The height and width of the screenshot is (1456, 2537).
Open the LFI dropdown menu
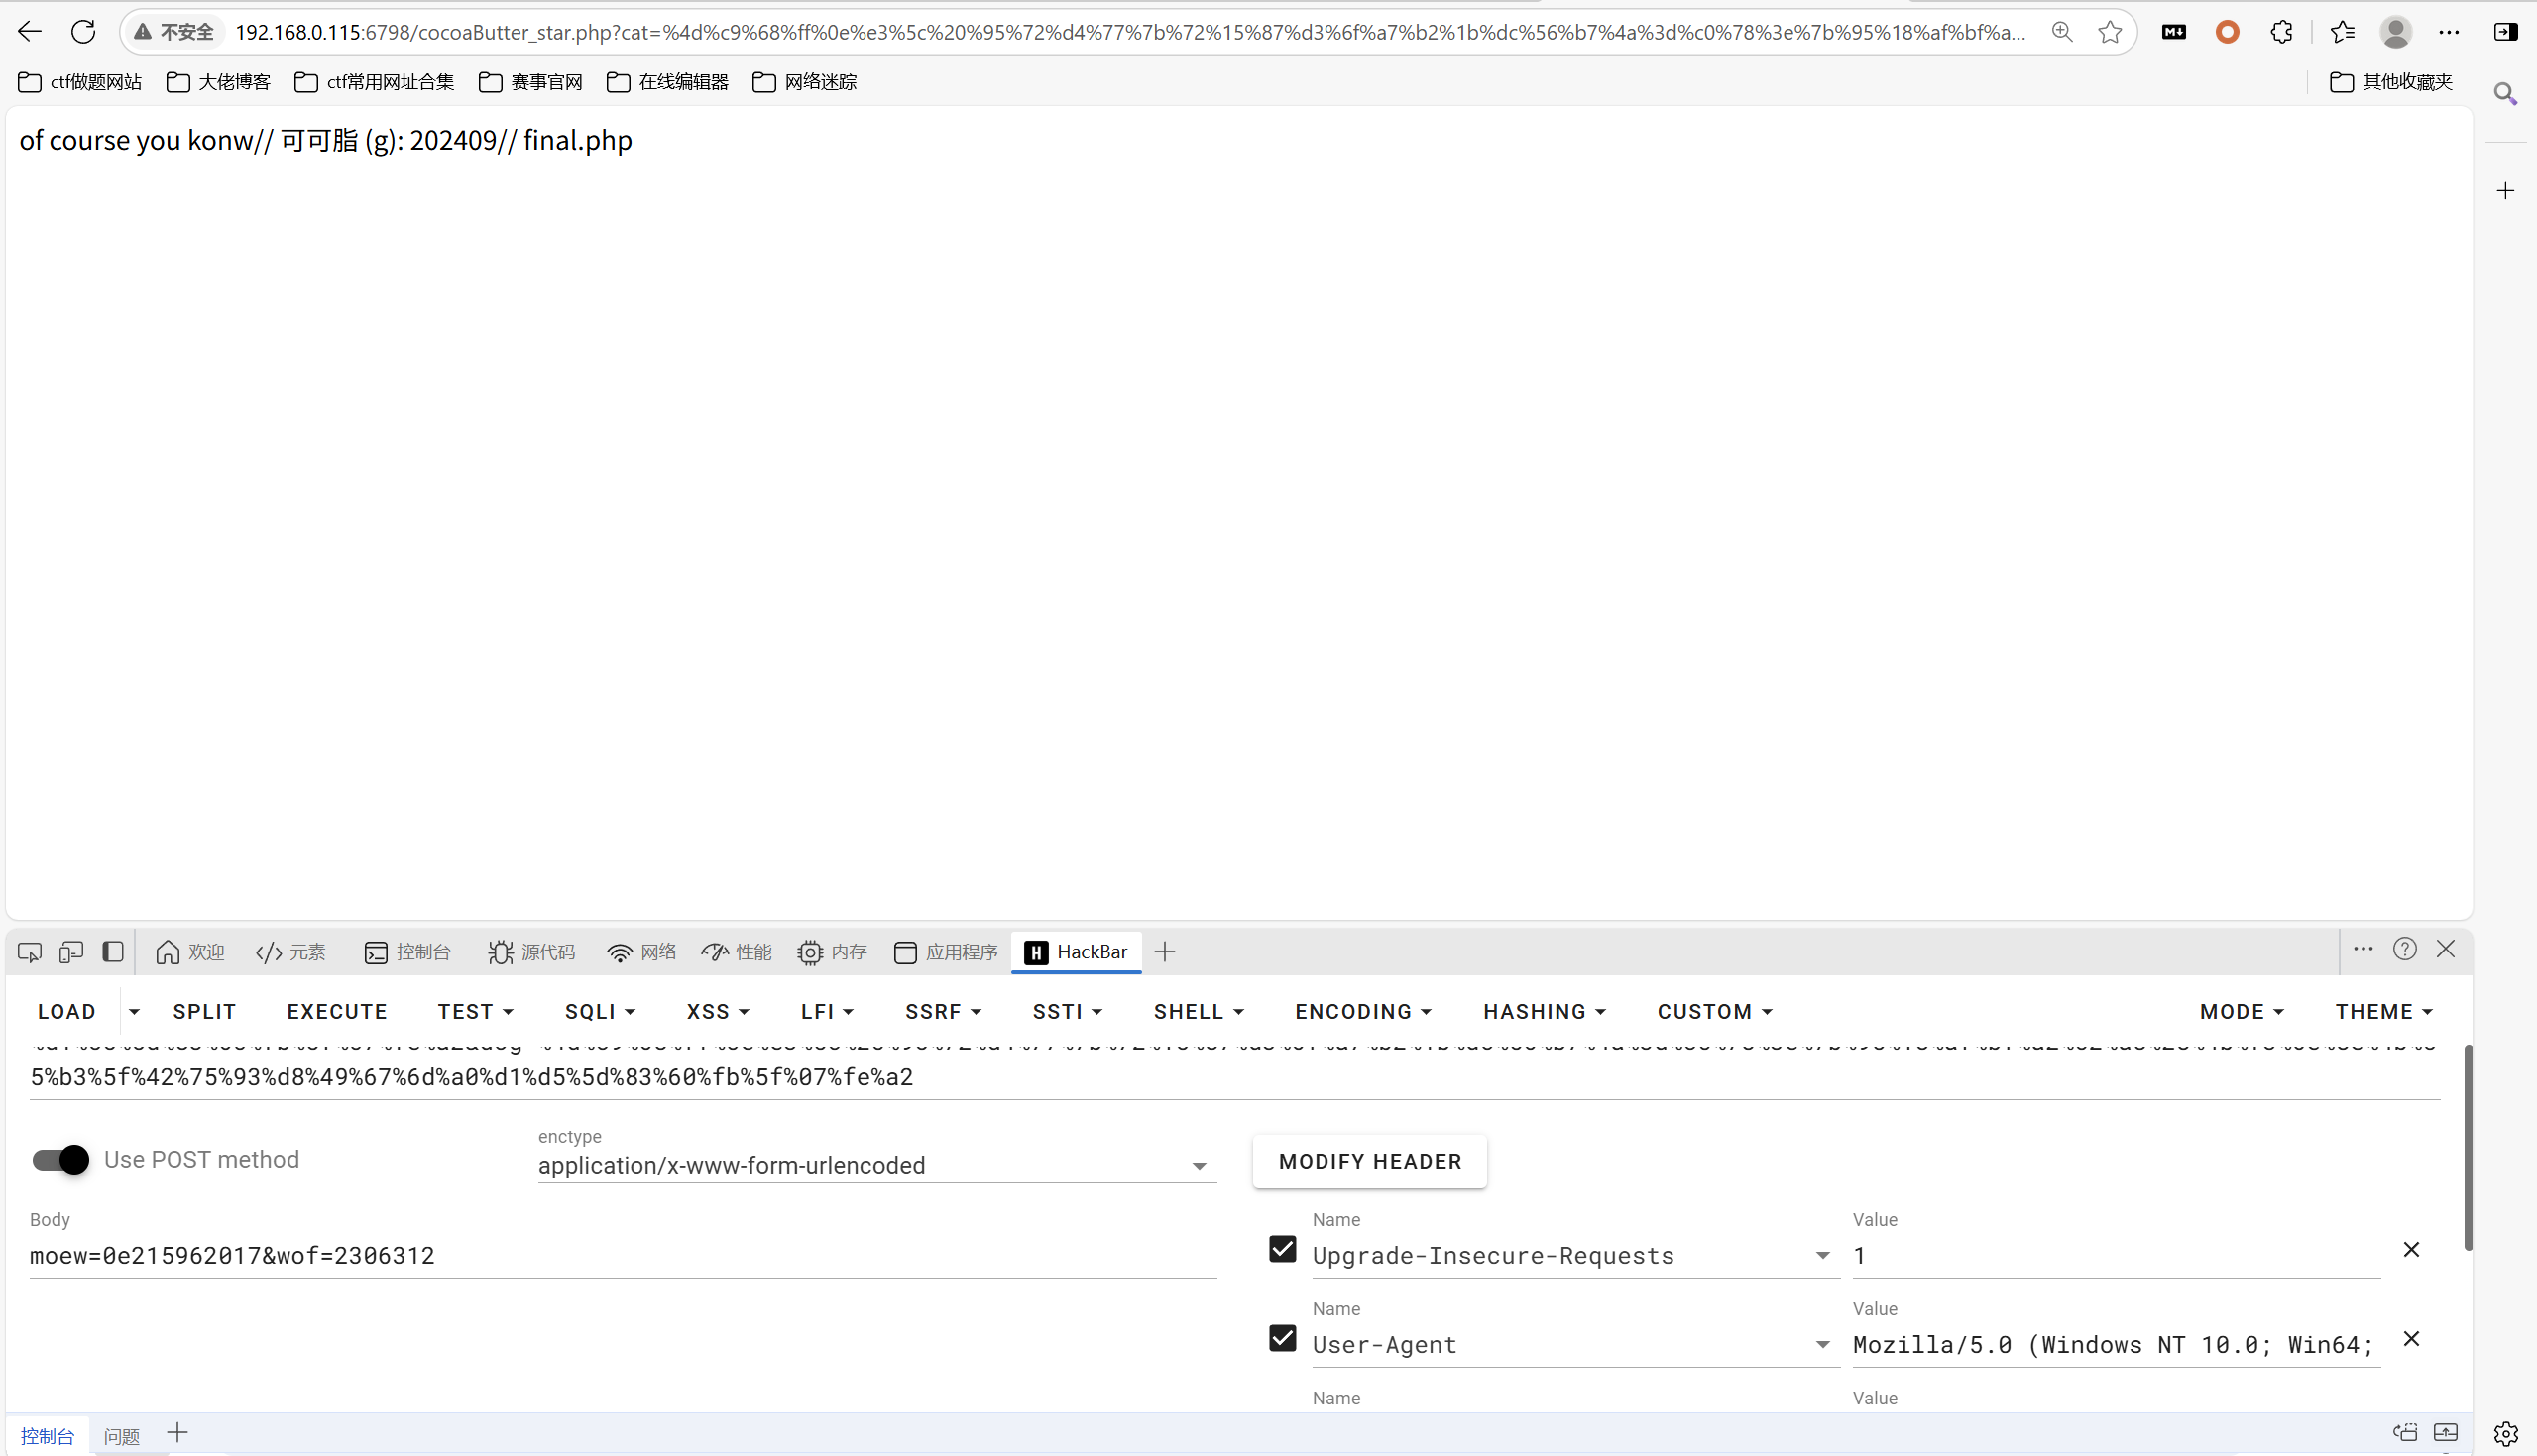tap(827, 1012)
